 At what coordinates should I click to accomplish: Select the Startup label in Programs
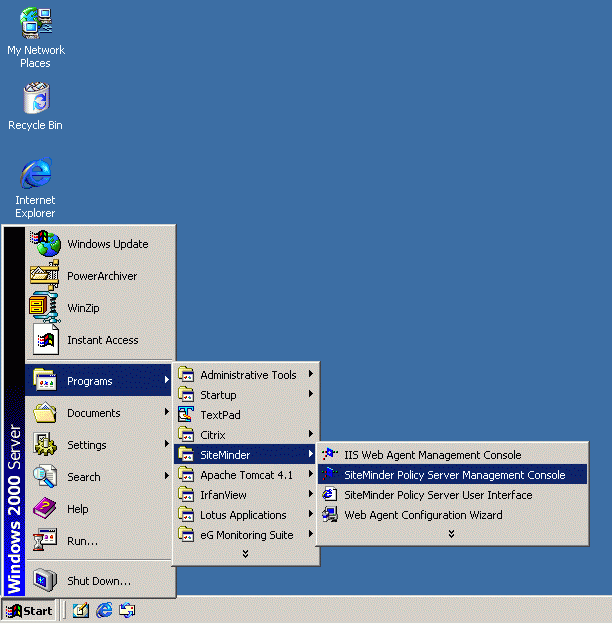point(218,395)
